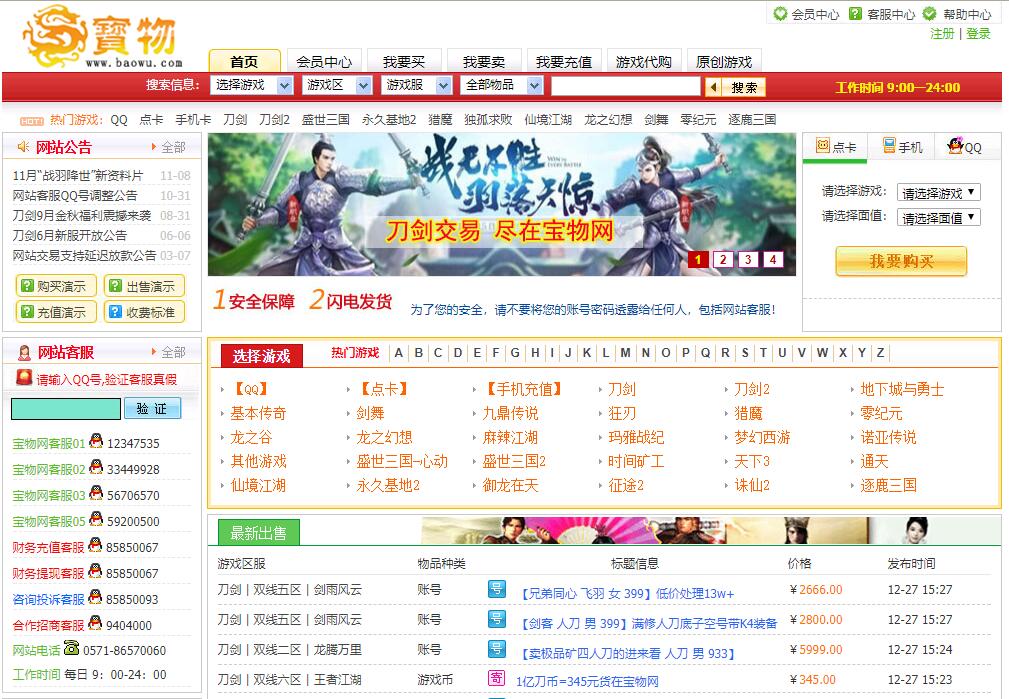Viewport: 1009px width, 699px height.
Task: Filter games by letter Z
Action: click(880, 353)
